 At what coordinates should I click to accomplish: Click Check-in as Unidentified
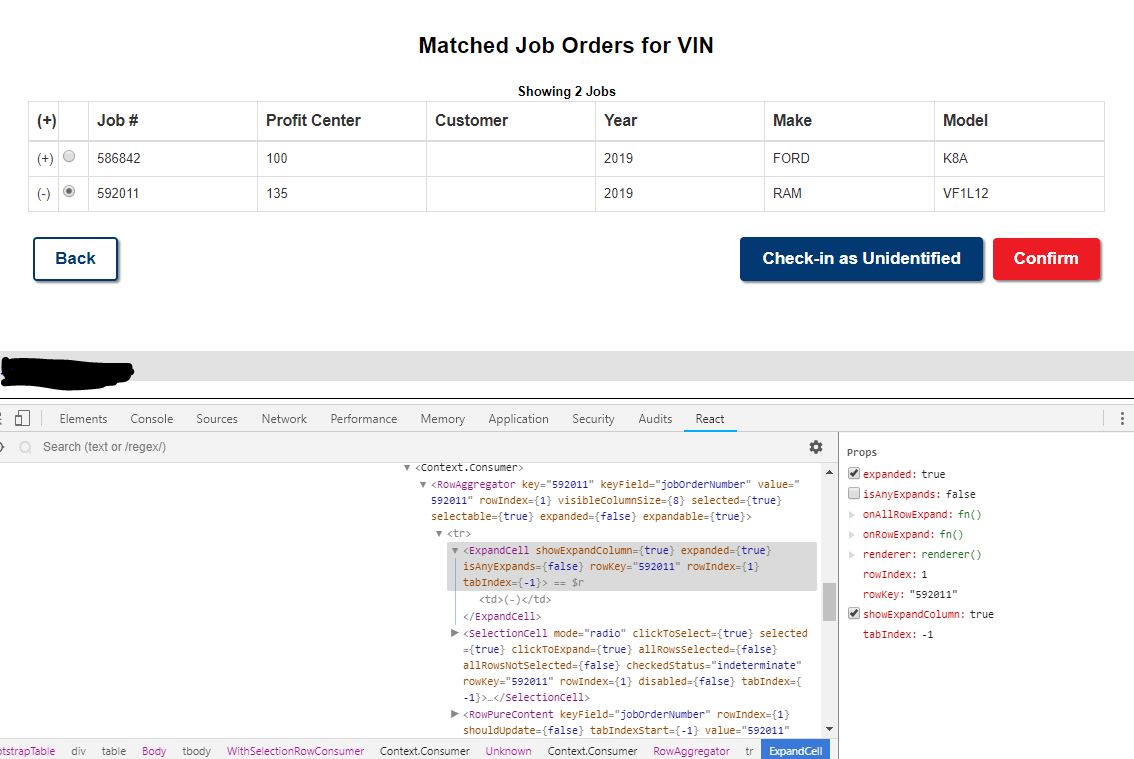tap(861, 258)
